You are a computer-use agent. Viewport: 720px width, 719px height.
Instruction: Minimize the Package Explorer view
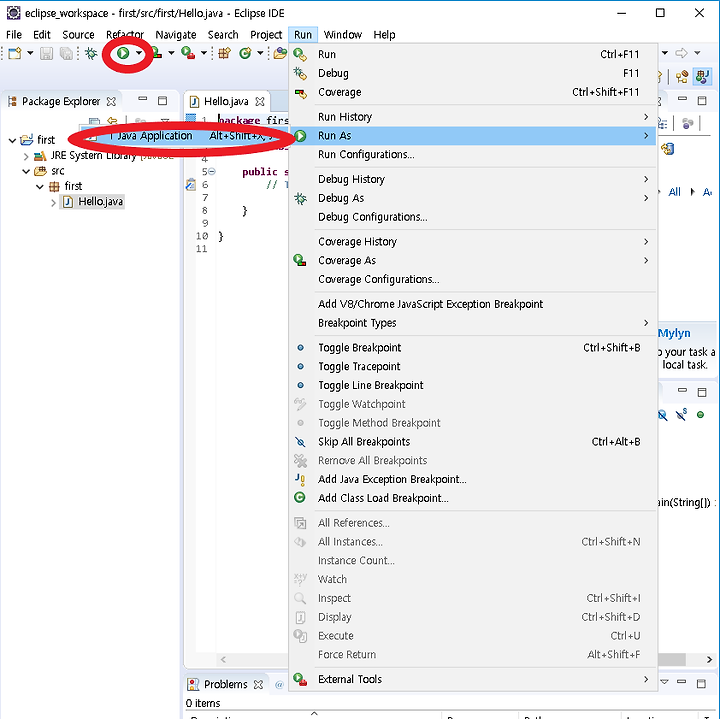coord(143,99)
